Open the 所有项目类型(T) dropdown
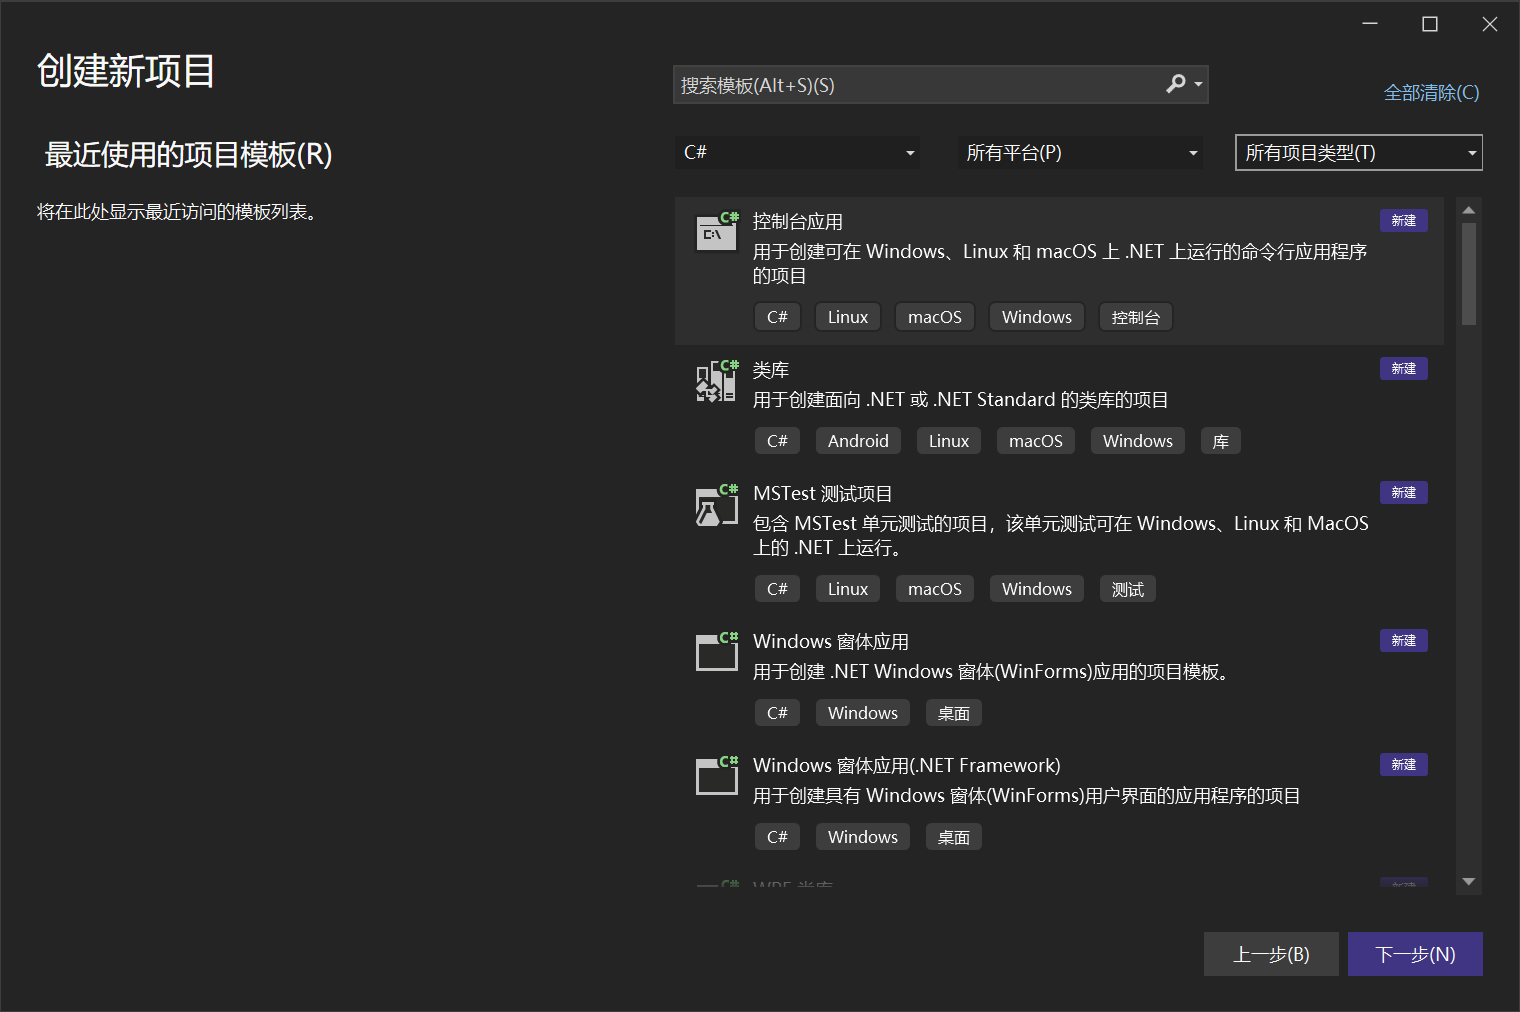 pos(1358,153)
